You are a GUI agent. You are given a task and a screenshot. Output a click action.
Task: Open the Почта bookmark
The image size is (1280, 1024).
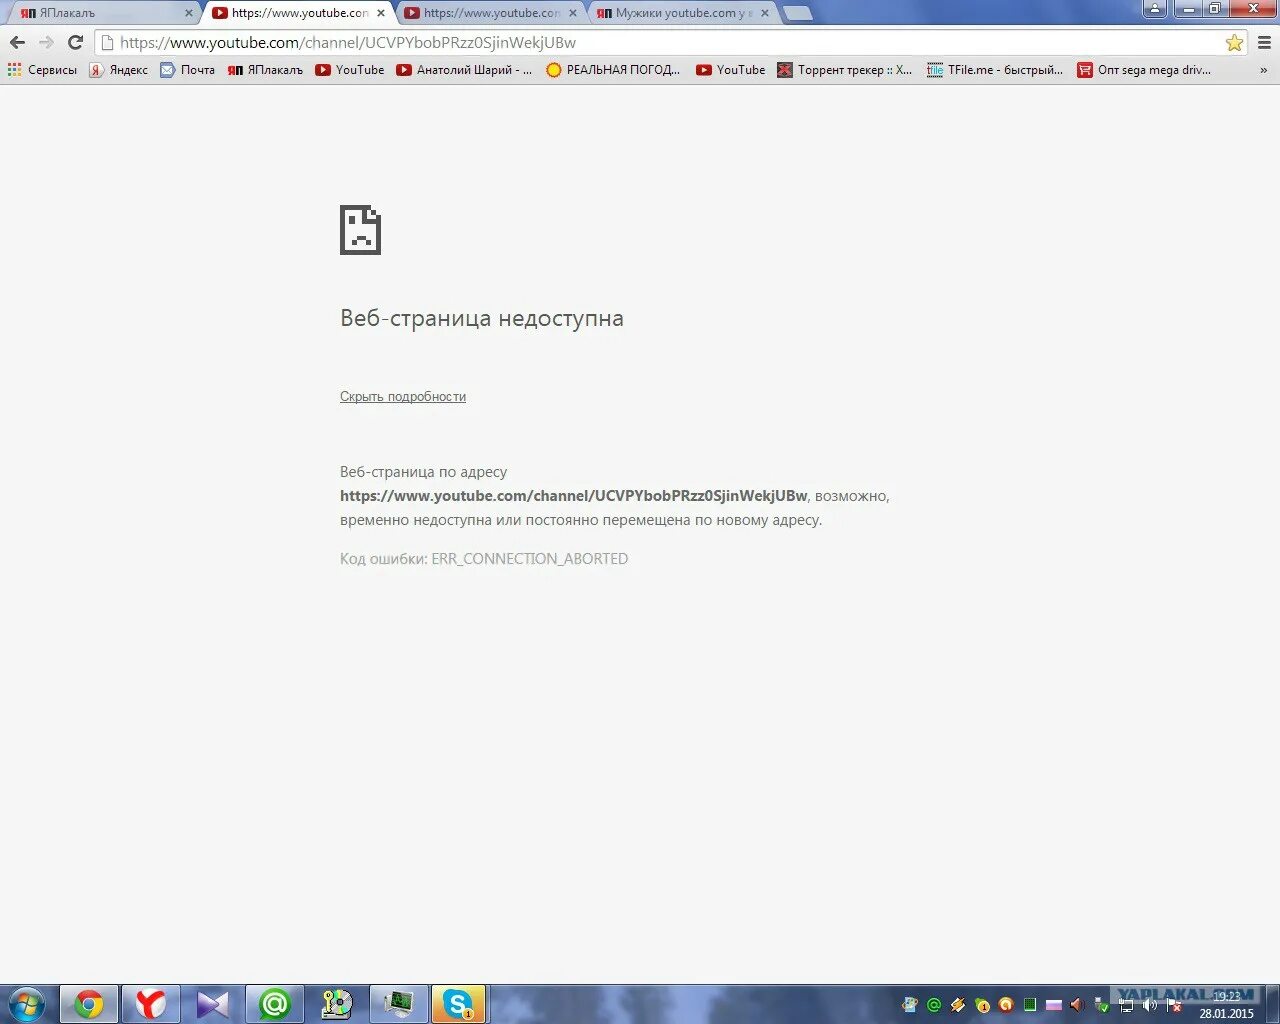[188, 70]
